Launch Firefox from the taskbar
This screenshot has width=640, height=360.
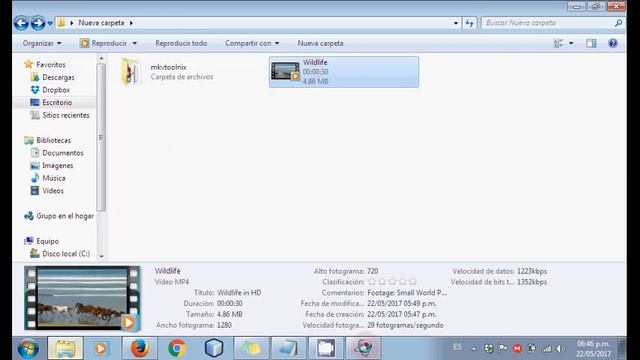click(139, 348)
